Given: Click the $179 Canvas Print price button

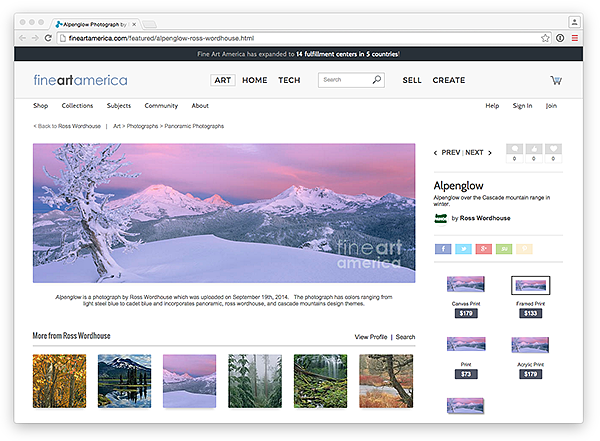Looking at the screenshot, I should click(466, 313).
